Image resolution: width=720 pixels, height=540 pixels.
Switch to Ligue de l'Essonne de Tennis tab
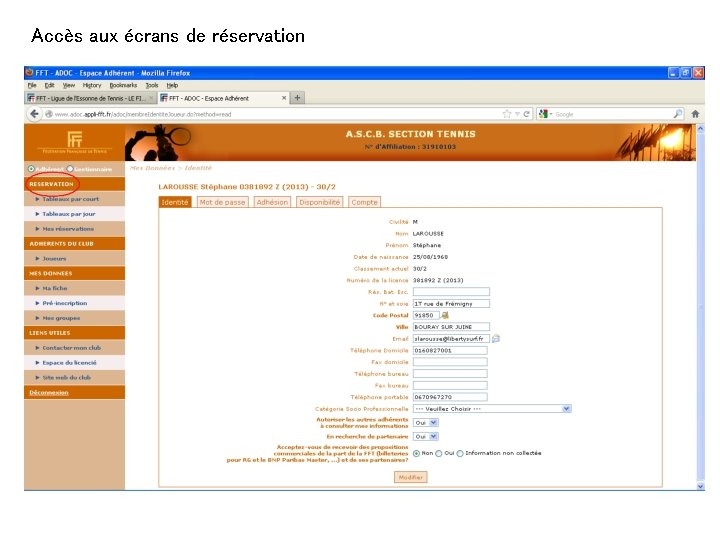tap(90, 98)
